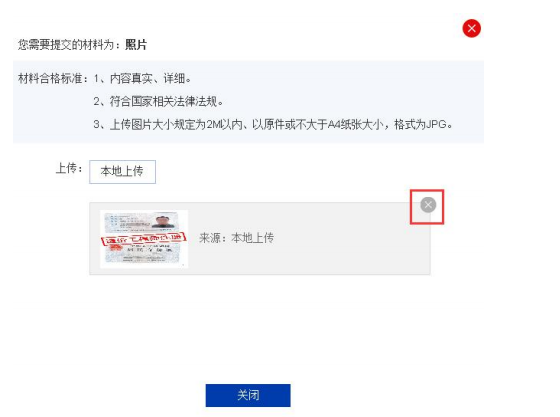Viewport: 560px width, 417px height.
Task: Click the 本地上传 button
Action: 122,172
